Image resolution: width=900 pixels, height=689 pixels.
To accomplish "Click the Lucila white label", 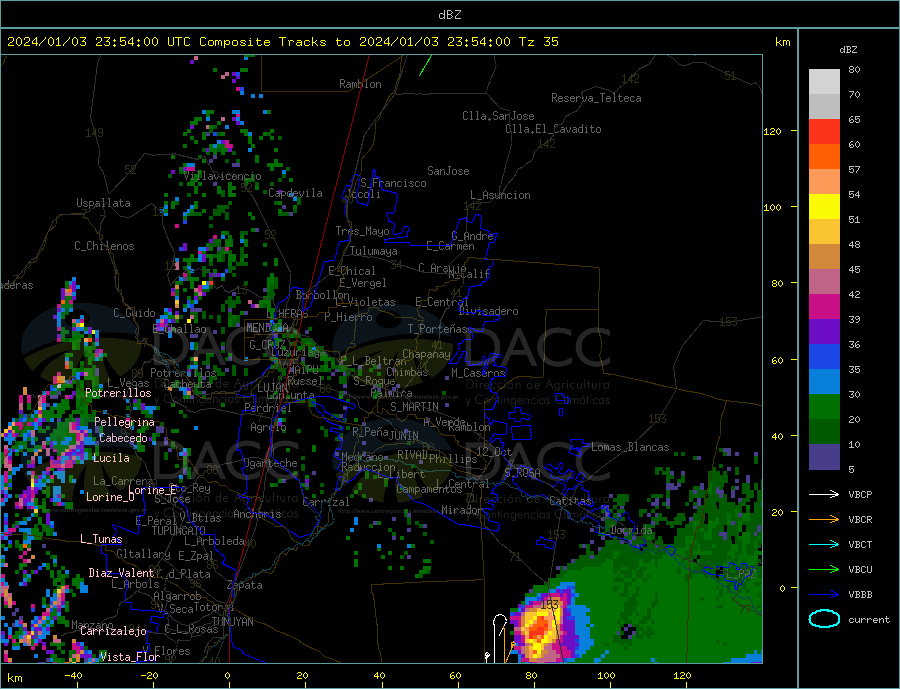I will (111, 458).
